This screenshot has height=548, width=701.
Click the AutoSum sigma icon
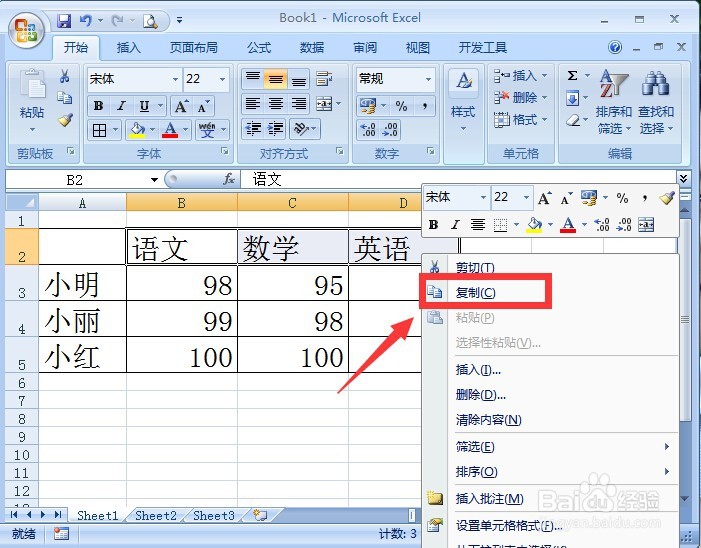(572, 75)
